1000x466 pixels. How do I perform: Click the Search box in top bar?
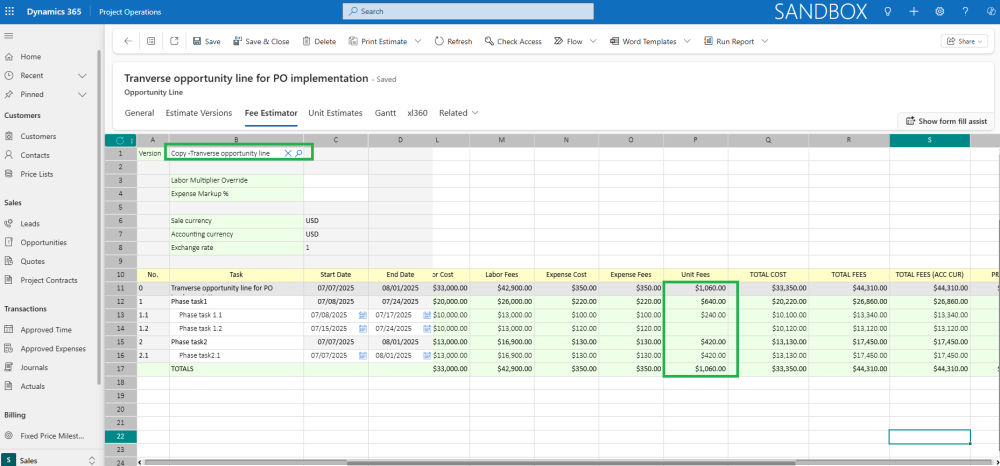tap(468, 11)
